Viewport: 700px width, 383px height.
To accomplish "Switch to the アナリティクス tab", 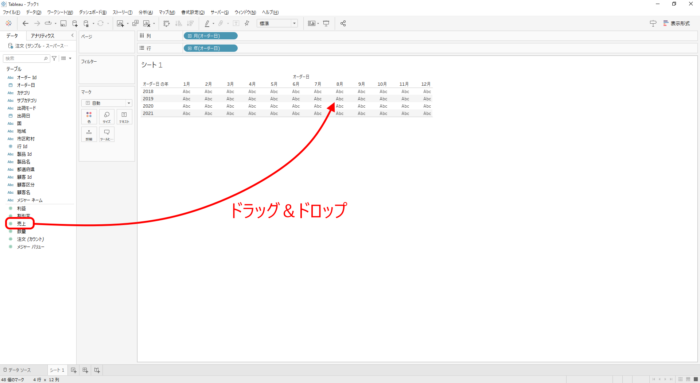I will tap(42, 36).
